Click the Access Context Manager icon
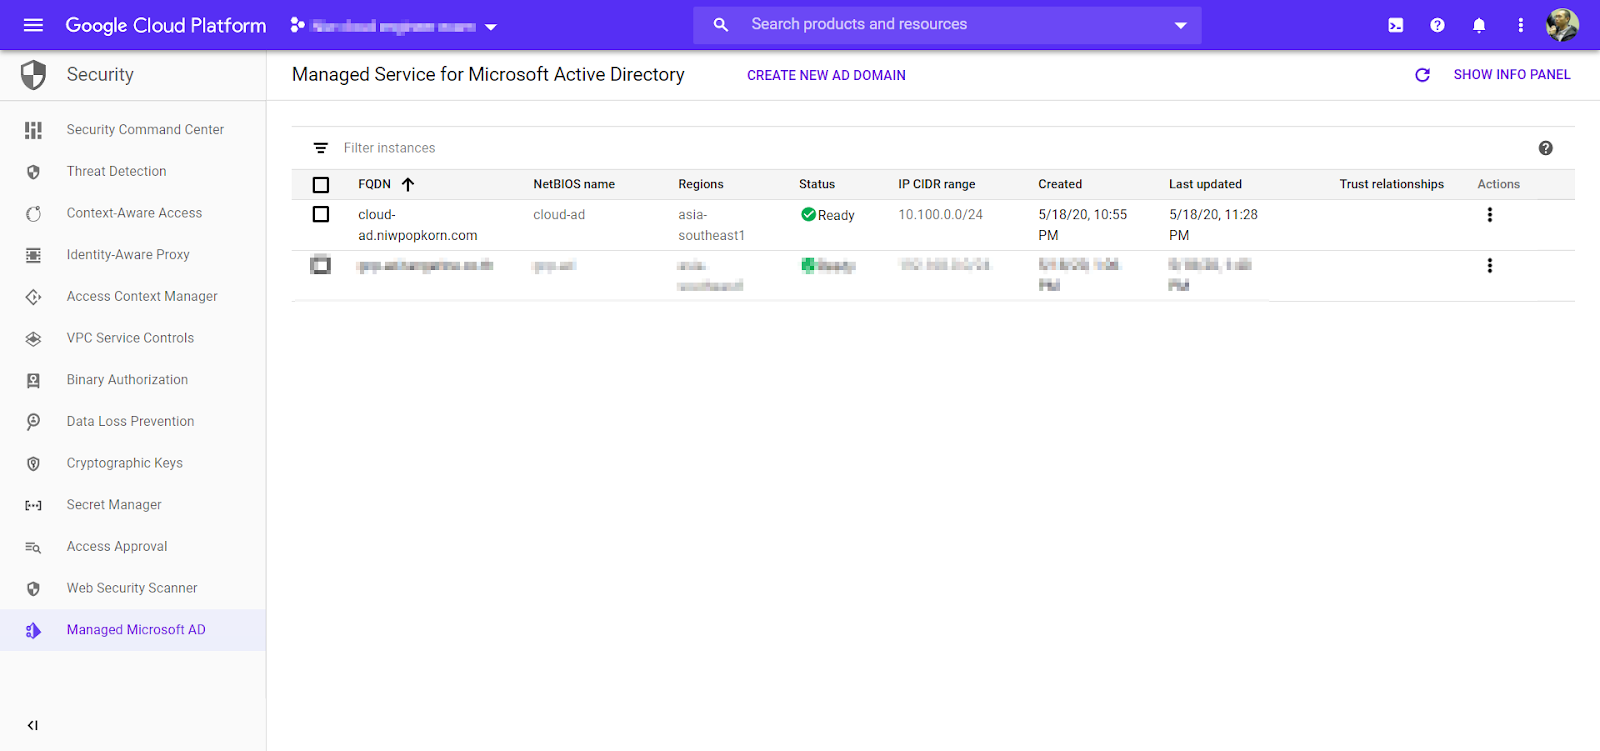Screen dimensions: 1600x751 click(x=33, y=297)
